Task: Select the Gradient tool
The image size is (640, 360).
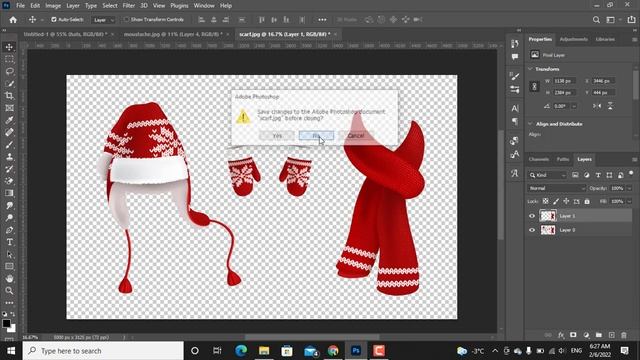Action: point(9,193)
